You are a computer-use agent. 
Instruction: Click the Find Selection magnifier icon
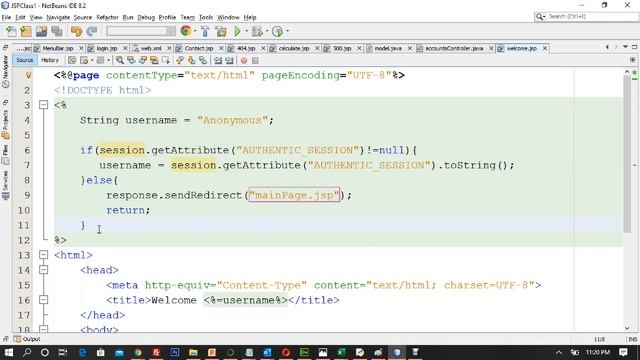coord(119,60)
